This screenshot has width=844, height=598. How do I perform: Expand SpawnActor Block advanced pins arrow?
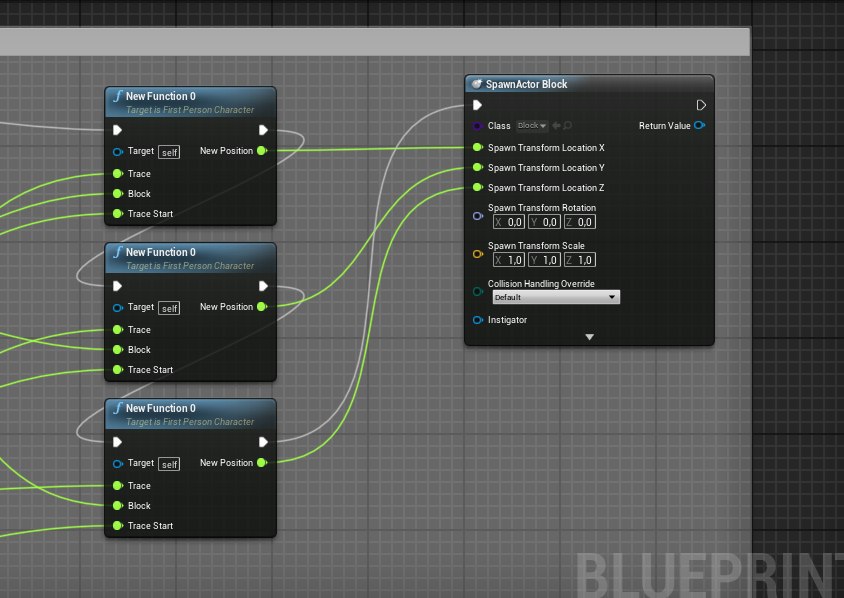click(x=589, y=337)
